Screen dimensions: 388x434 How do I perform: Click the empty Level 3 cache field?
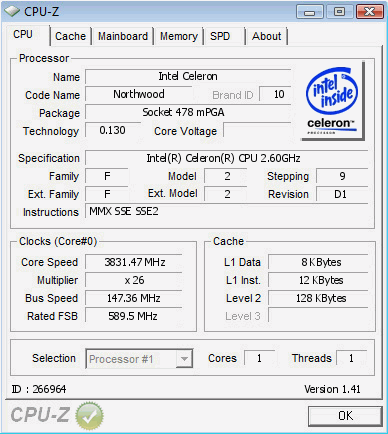pos(318,316)
